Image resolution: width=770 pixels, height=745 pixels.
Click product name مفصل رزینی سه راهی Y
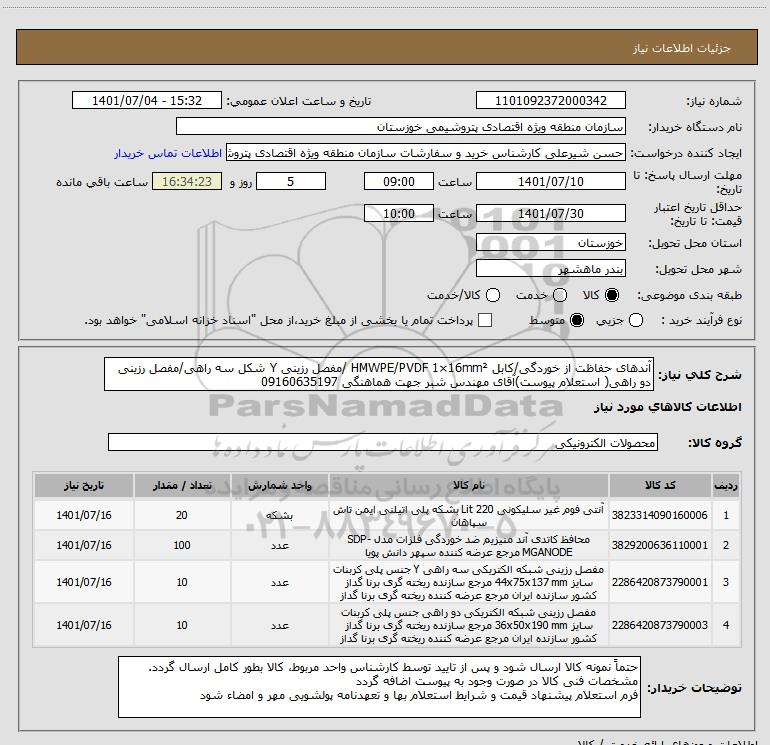point(468,582)
